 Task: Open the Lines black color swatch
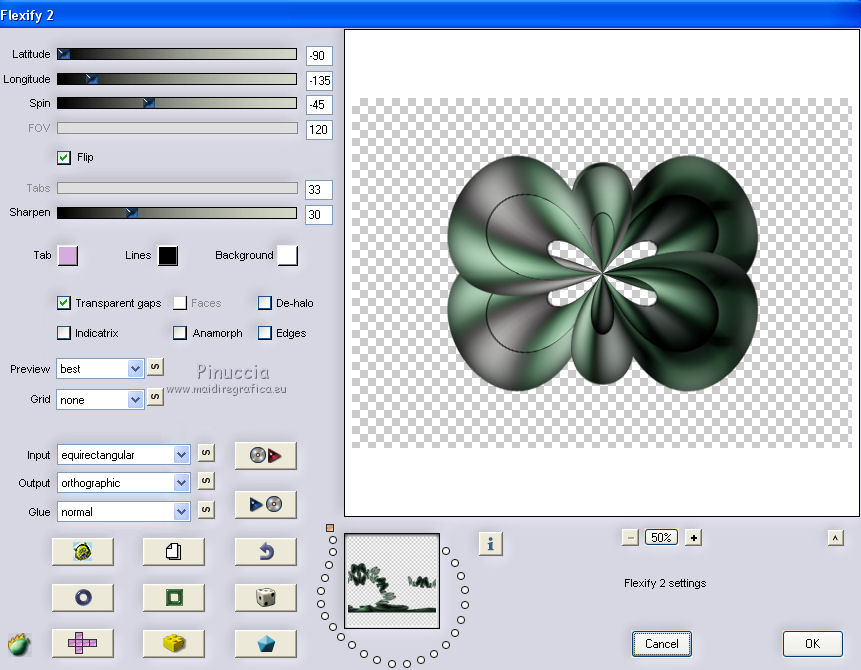click(167, 256)
